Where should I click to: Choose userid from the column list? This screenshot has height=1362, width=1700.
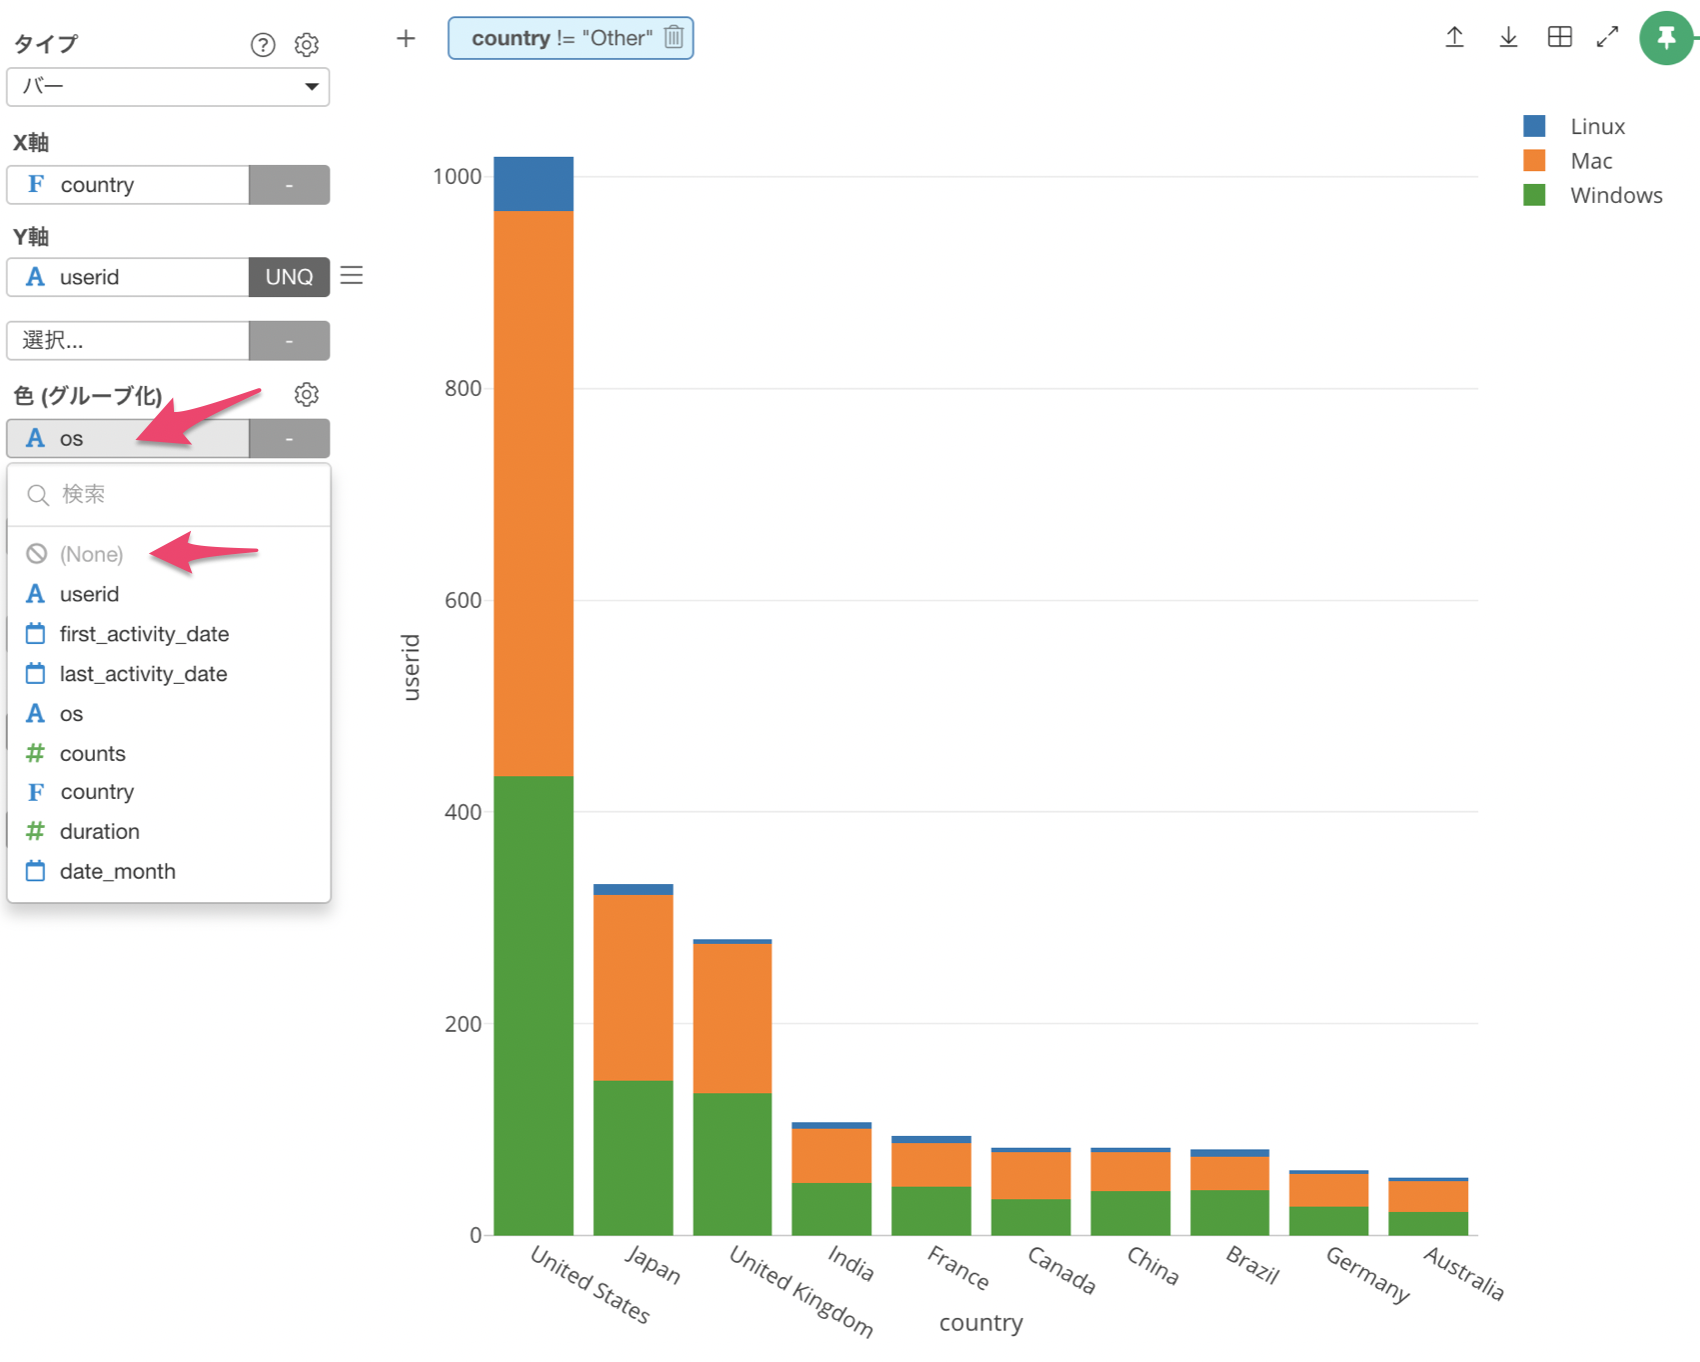[x=169, y=594]
